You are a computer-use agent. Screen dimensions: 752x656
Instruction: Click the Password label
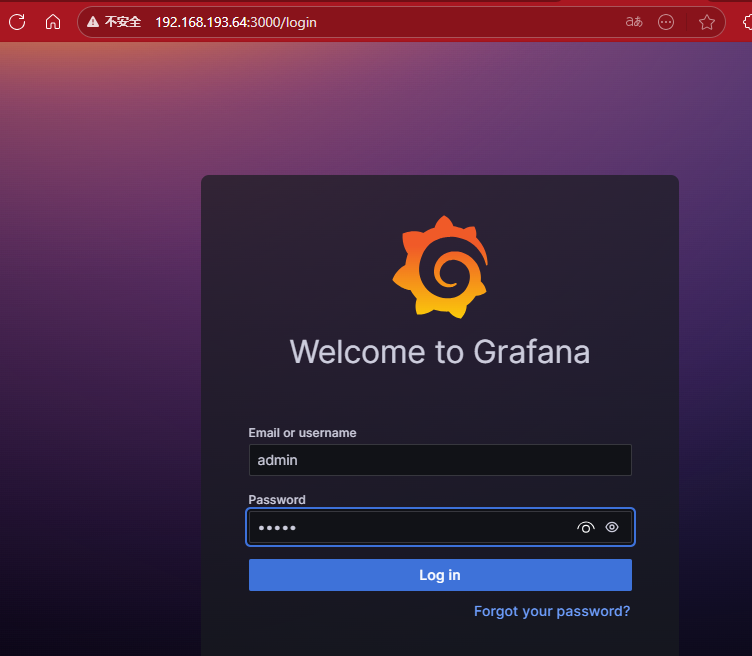pyautogui.click(x=277, y=500)
